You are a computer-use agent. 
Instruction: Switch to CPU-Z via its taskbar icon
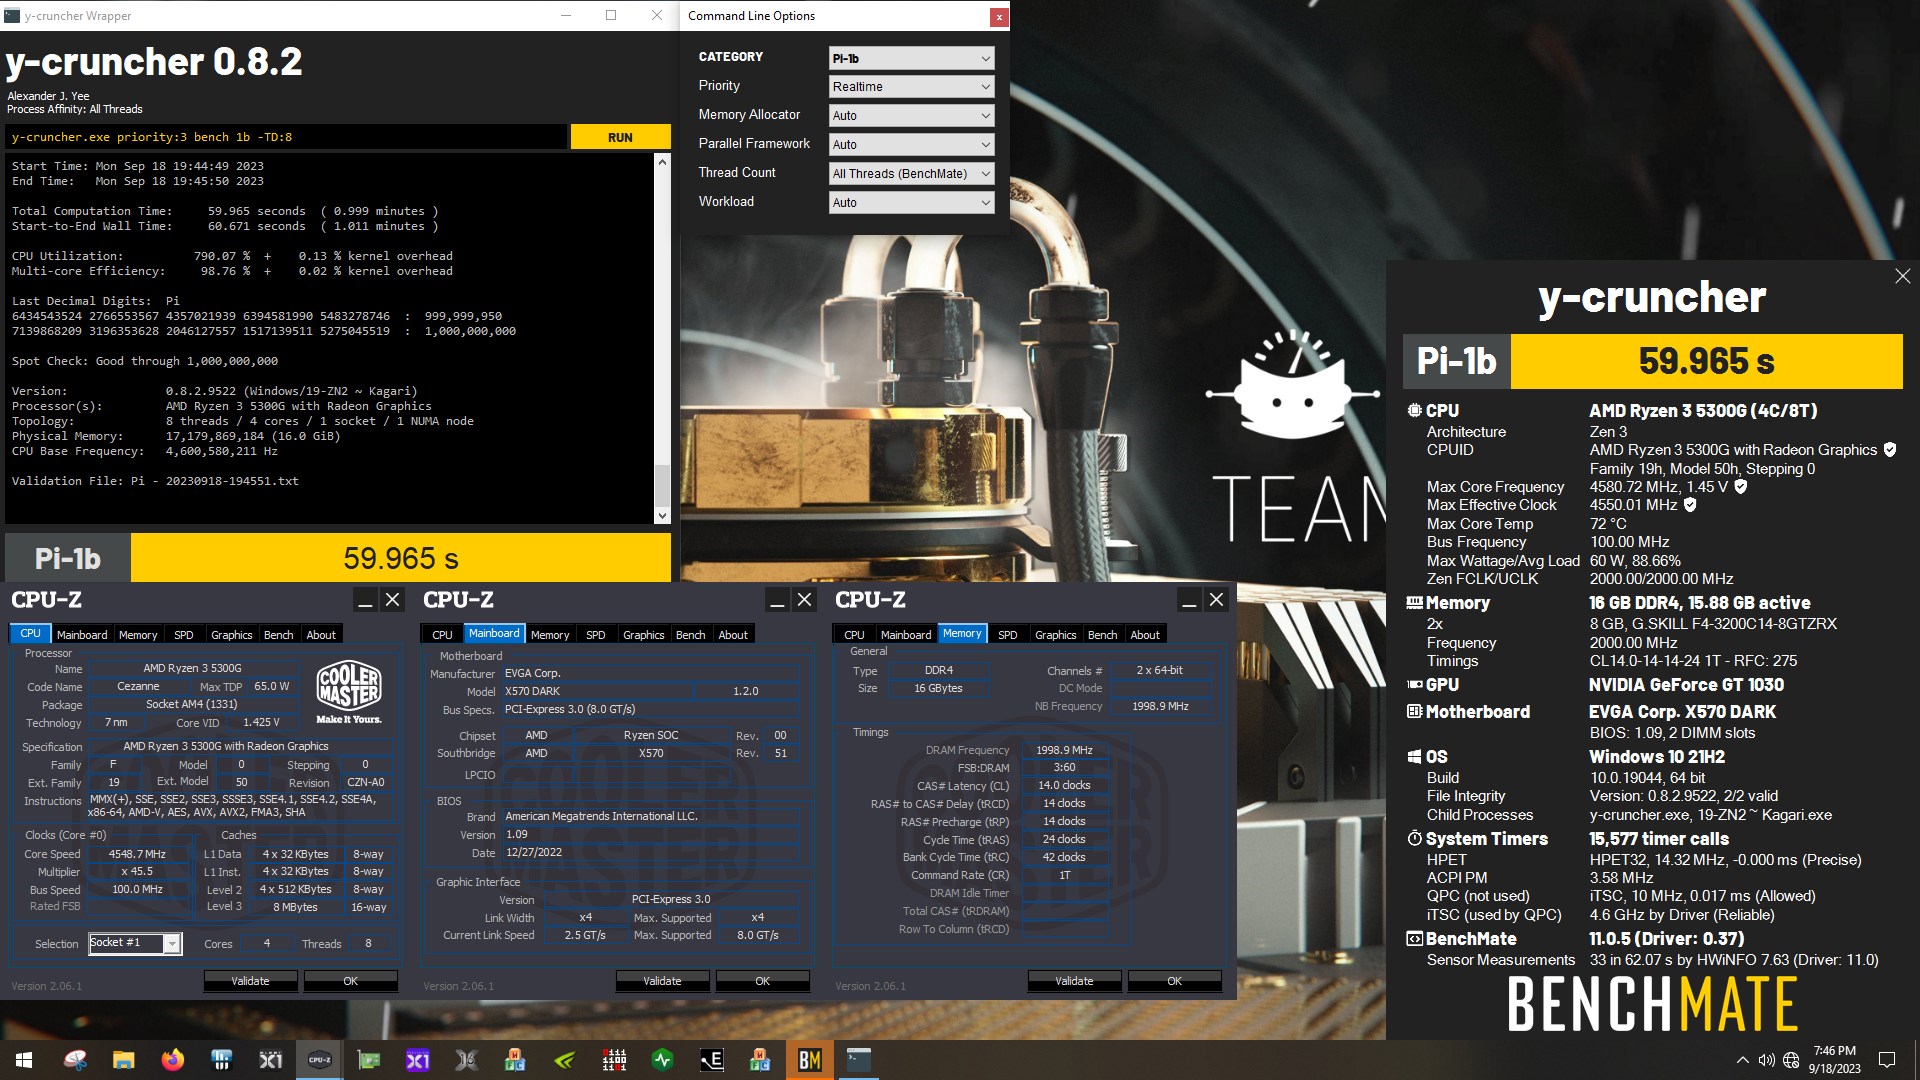(x=320, y=1060)
